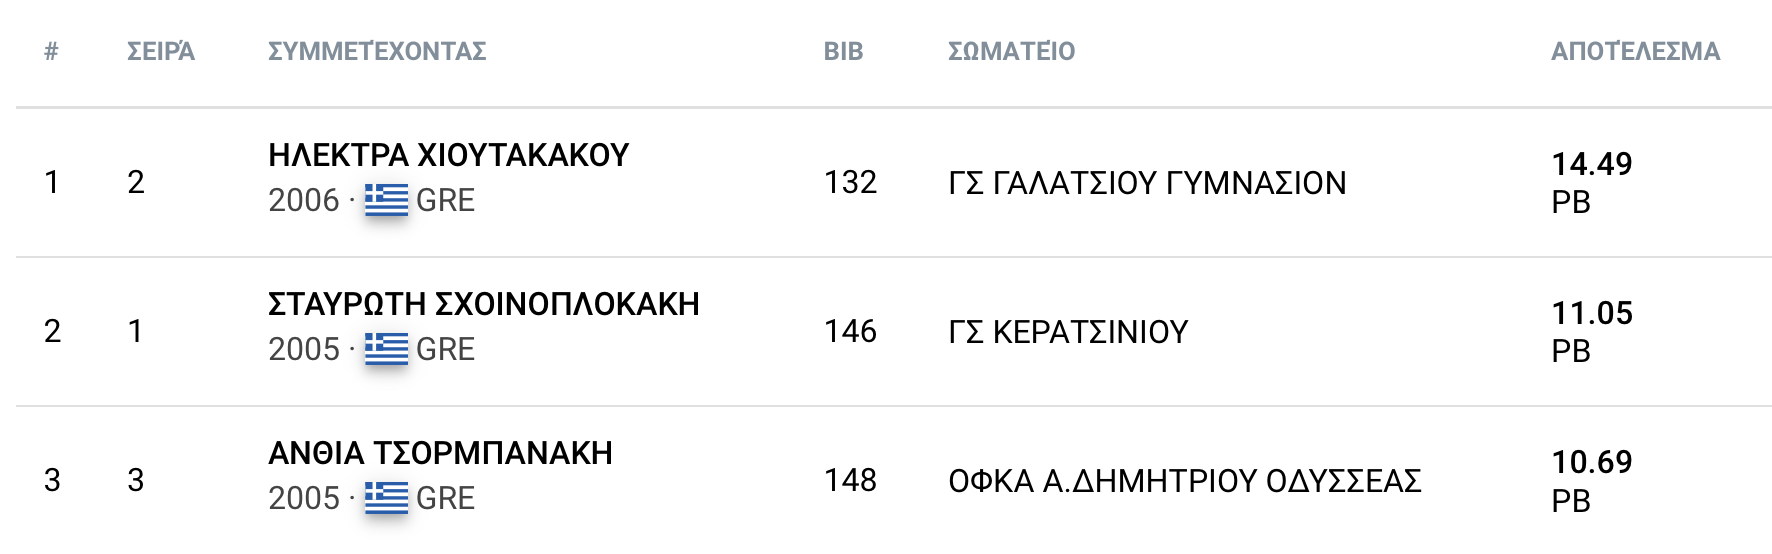Click the BIB column header
Screen dimensions: 1772x554
[x=843, y=51]
